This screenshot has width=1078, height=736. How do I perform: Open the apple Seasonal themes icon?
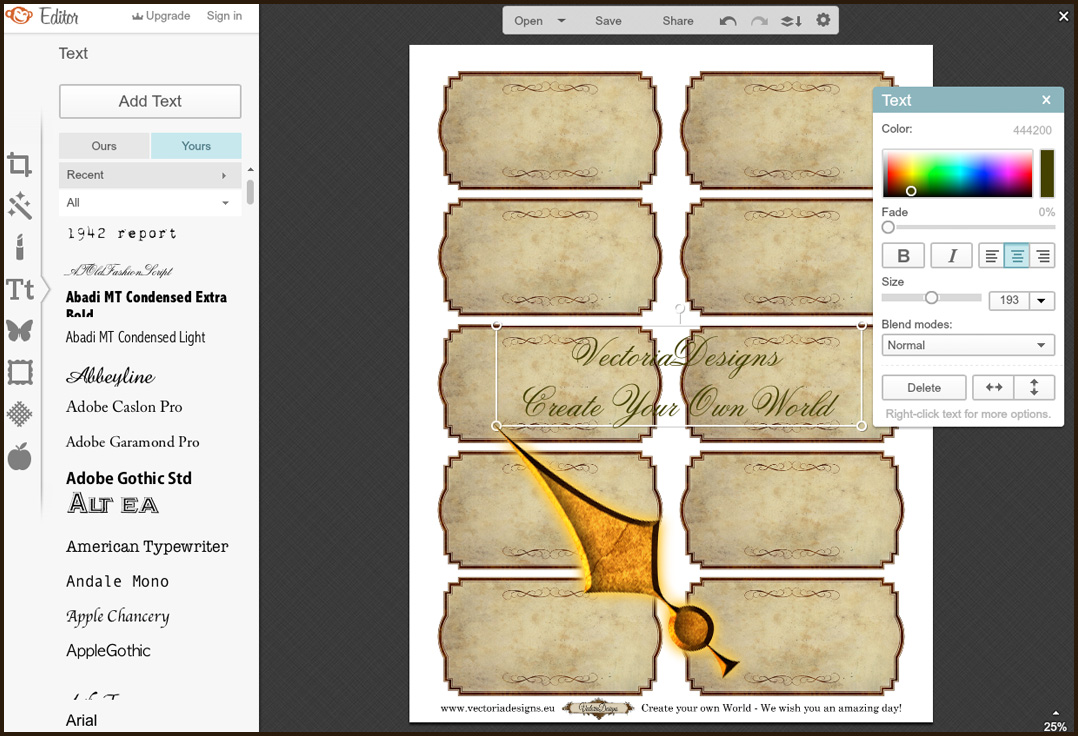[x=19, y=456]
